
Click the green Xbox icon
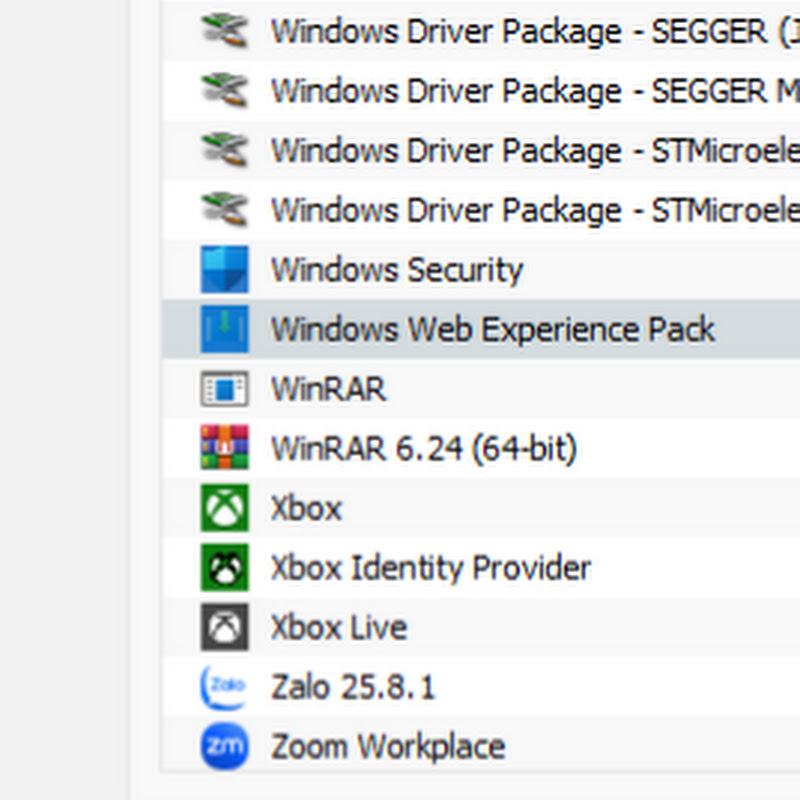[224, 508]
